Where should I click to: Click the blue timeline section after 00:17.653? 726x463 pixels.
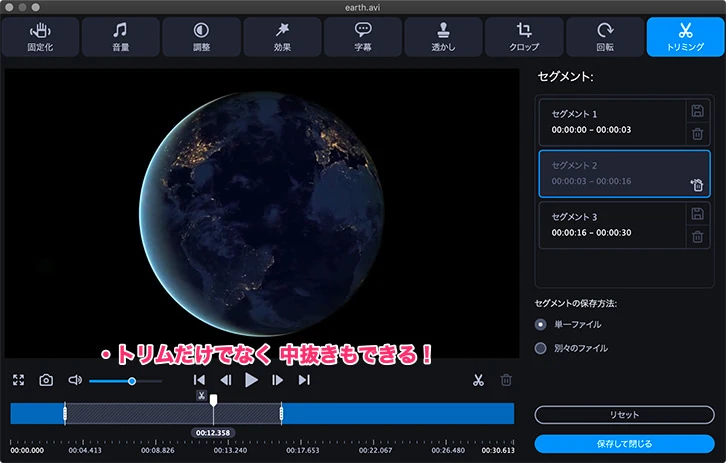tap(398, 413)
